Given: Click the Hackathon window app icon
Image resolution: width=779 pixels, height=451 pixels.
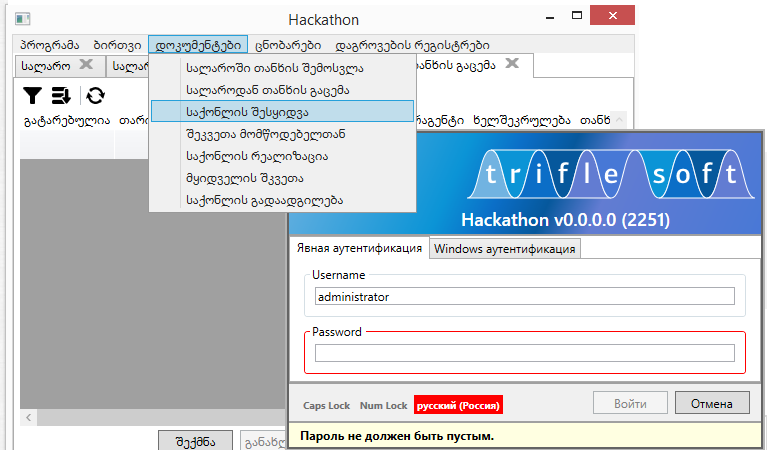Looking at the screenshot, I should [22, 19].
